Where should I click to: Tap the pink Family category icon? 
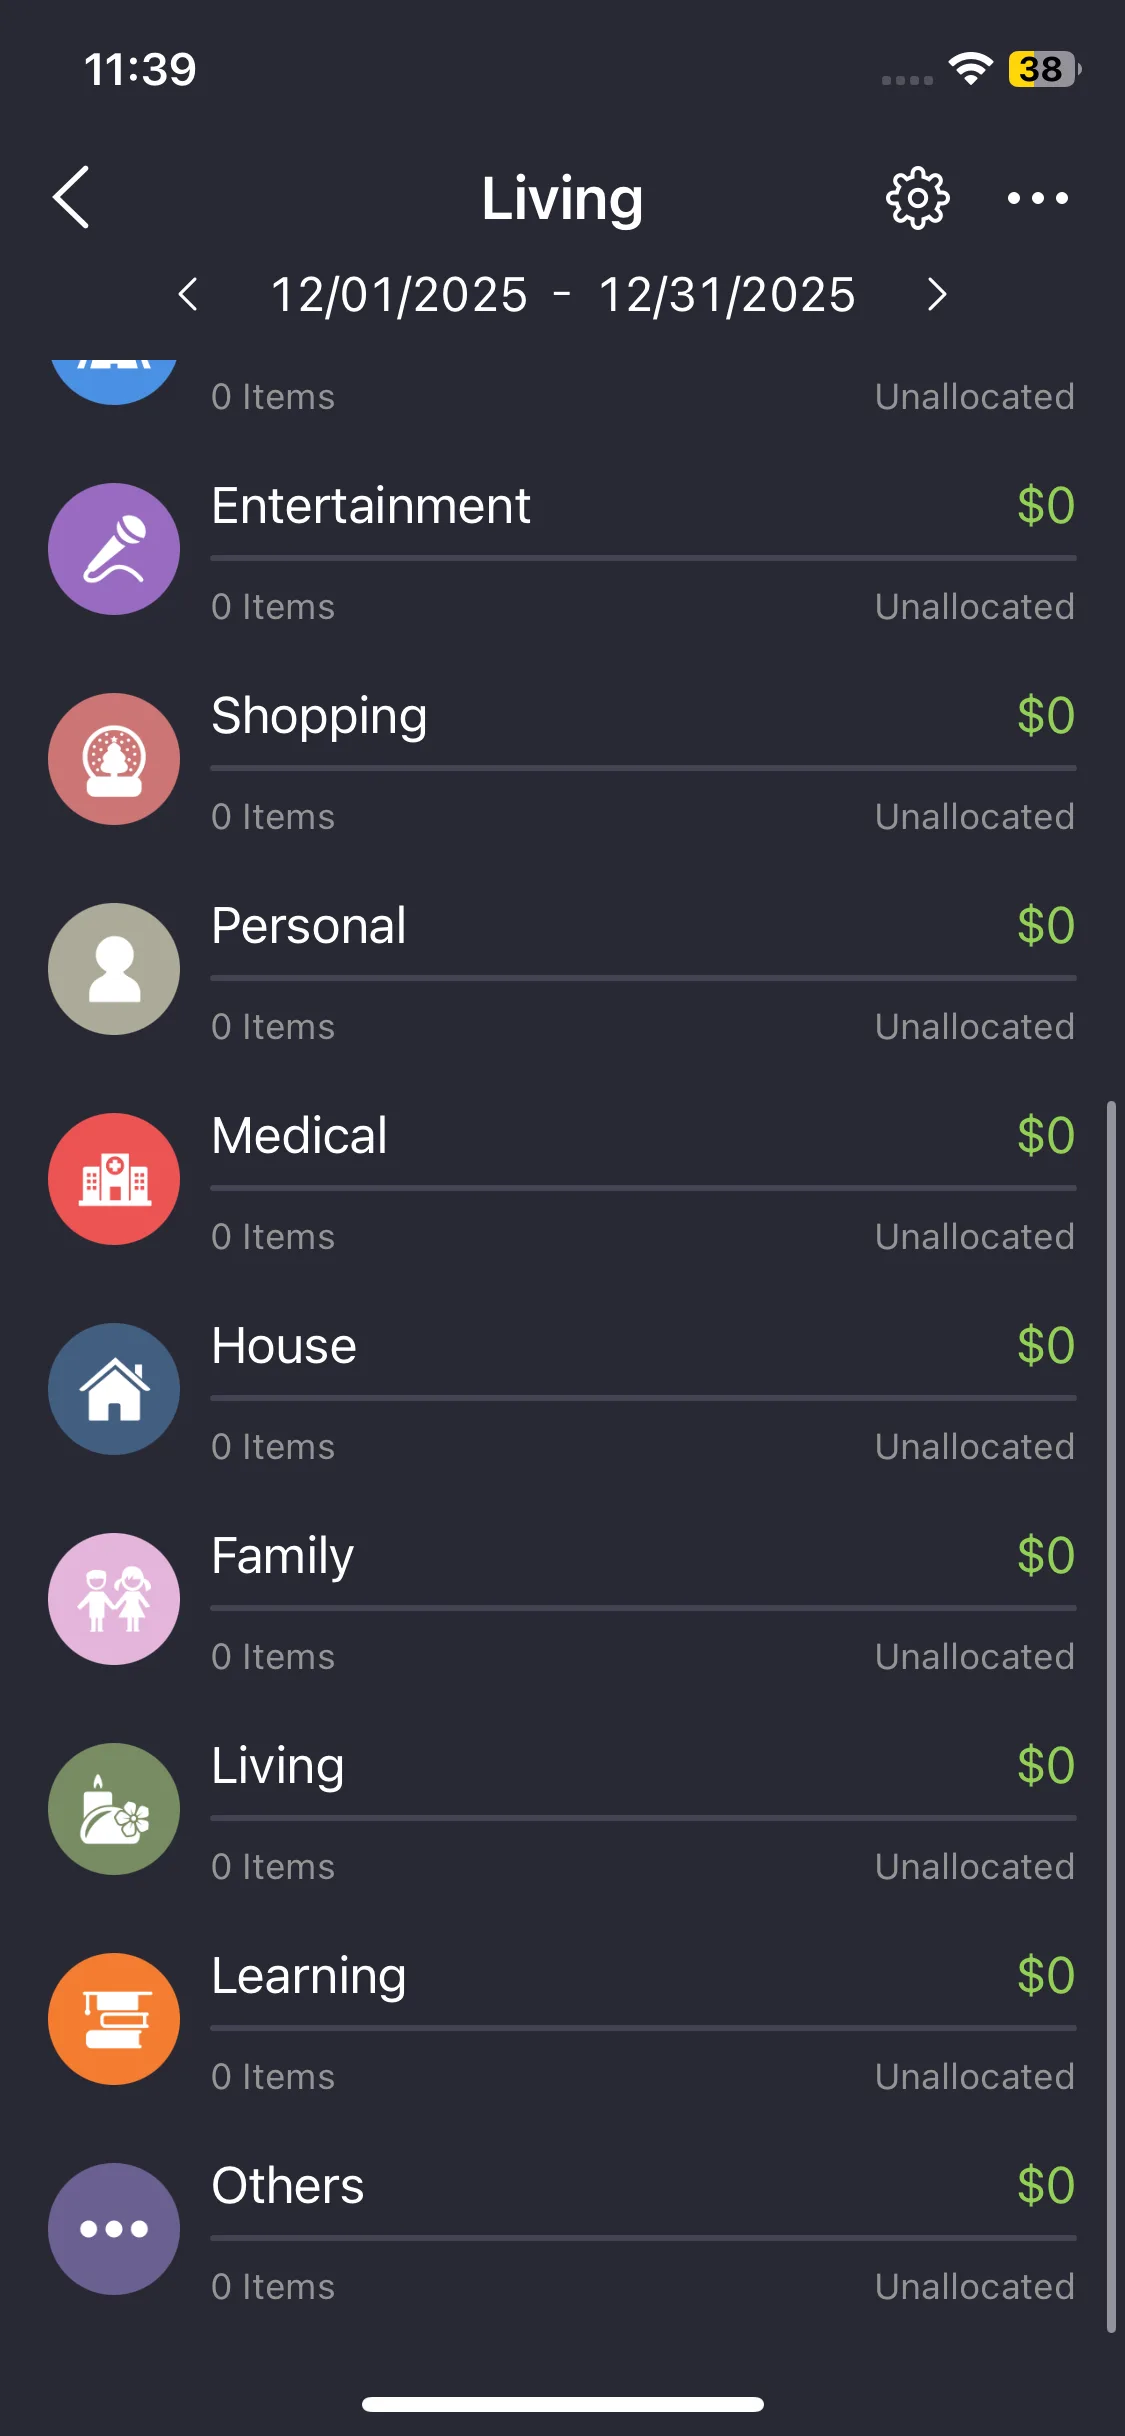coord(114,1599)
